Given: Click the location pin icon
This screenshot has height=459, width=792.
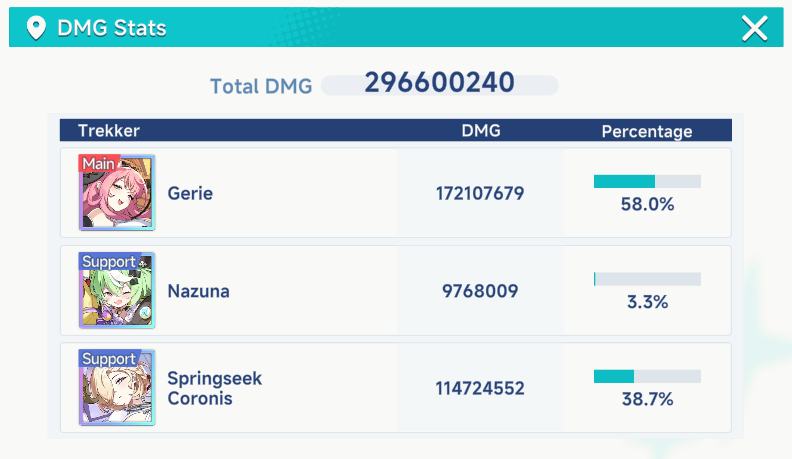Looking at the screenshot, I should click(x=37, y=28).
